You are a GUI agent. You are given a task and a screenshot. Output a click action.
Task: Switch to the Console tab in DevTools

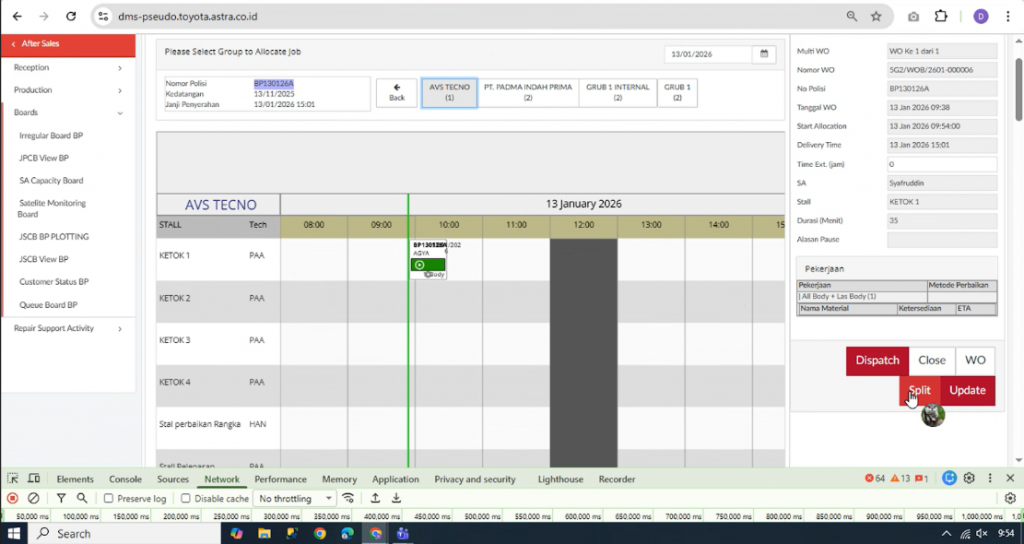[125, 479]
